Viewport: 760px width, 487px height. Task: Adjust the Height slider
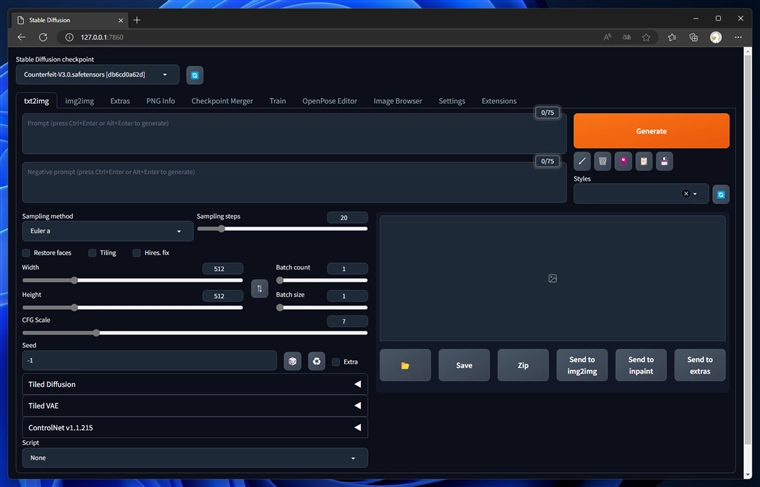[x=132, y=308]
